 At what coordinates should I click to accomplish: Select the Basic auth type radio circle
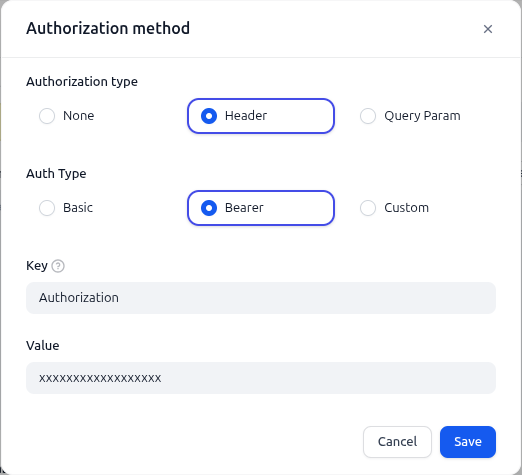tap(47, 208)
